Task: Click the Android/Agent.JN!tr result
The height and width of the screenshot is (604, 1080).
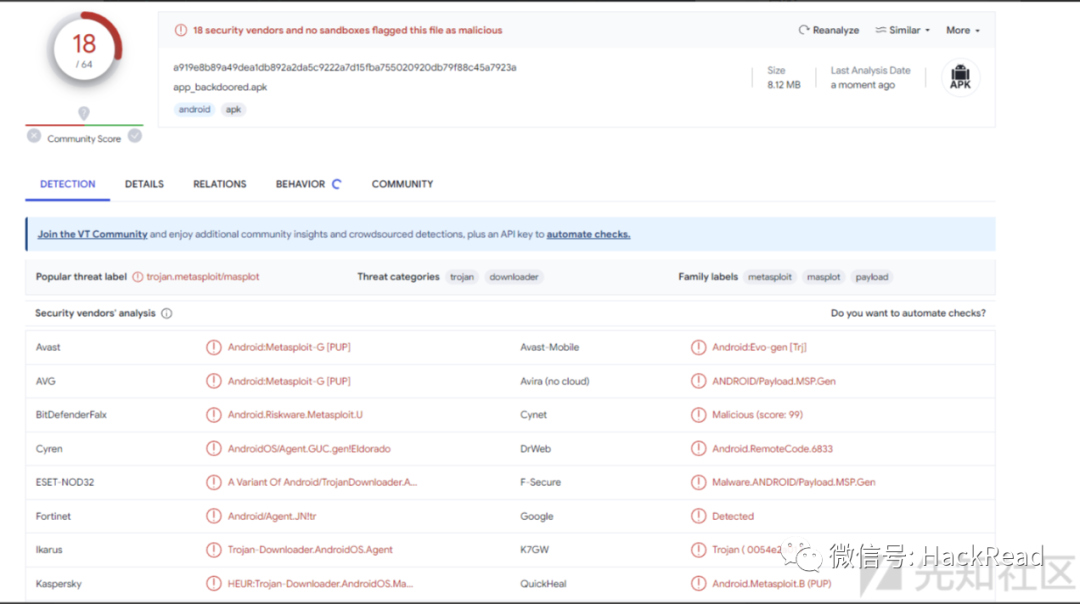Action: [x=271, y=516]
